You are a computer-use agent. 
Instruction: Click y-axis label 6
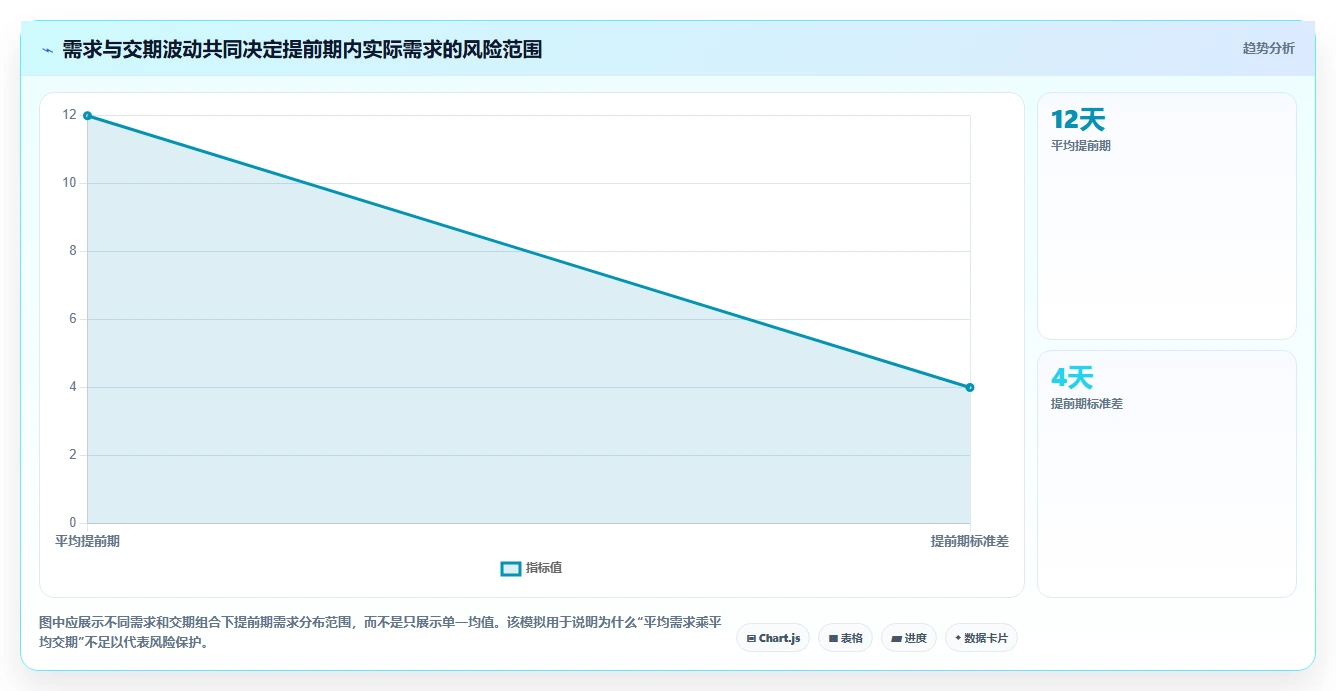pyautogui.click(x=72, y=319)
